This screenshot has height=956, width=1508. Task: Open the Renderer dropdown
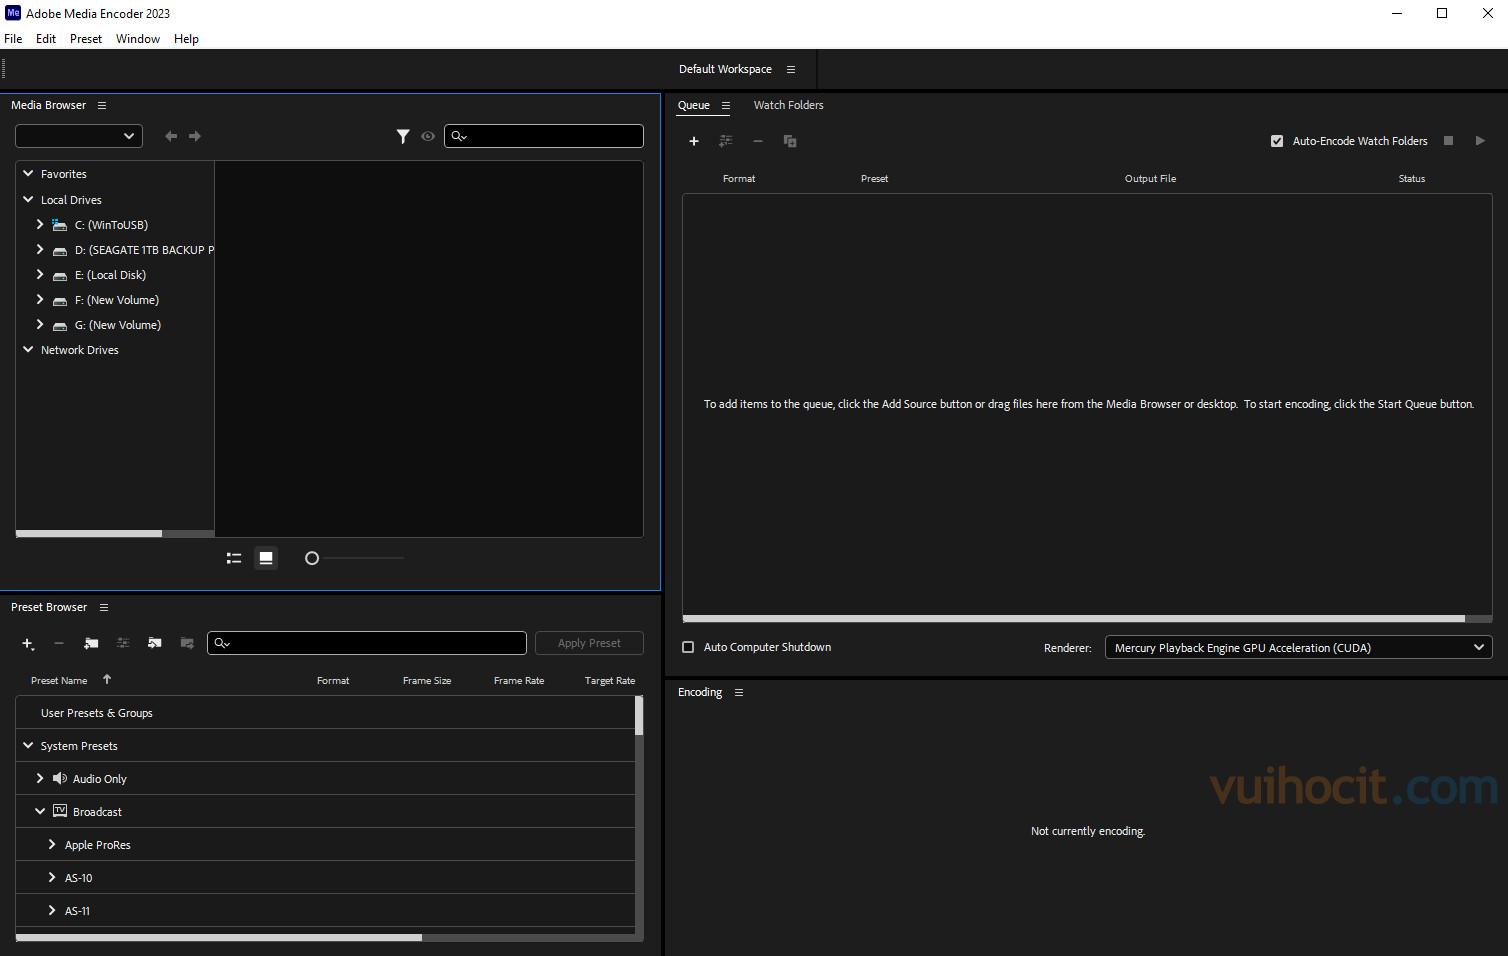pyautogui.click(x=1298, y=647)
